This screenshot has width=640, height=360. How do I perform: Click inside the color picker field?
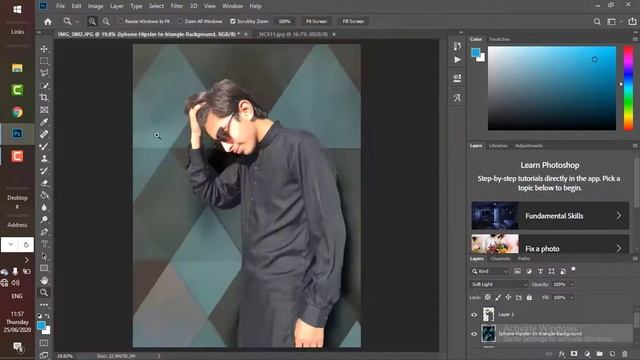552,88
